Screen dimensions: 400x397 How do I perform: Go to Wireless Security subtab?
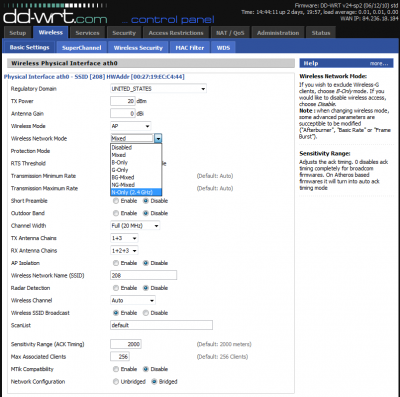[x=138, y=48]
